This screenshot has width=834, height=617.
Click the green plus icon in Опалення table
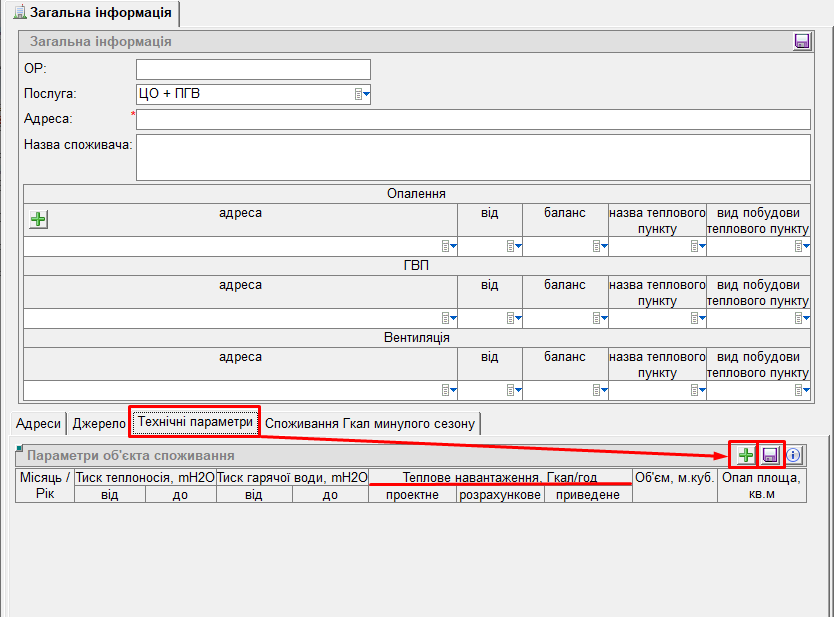(38, 219)
